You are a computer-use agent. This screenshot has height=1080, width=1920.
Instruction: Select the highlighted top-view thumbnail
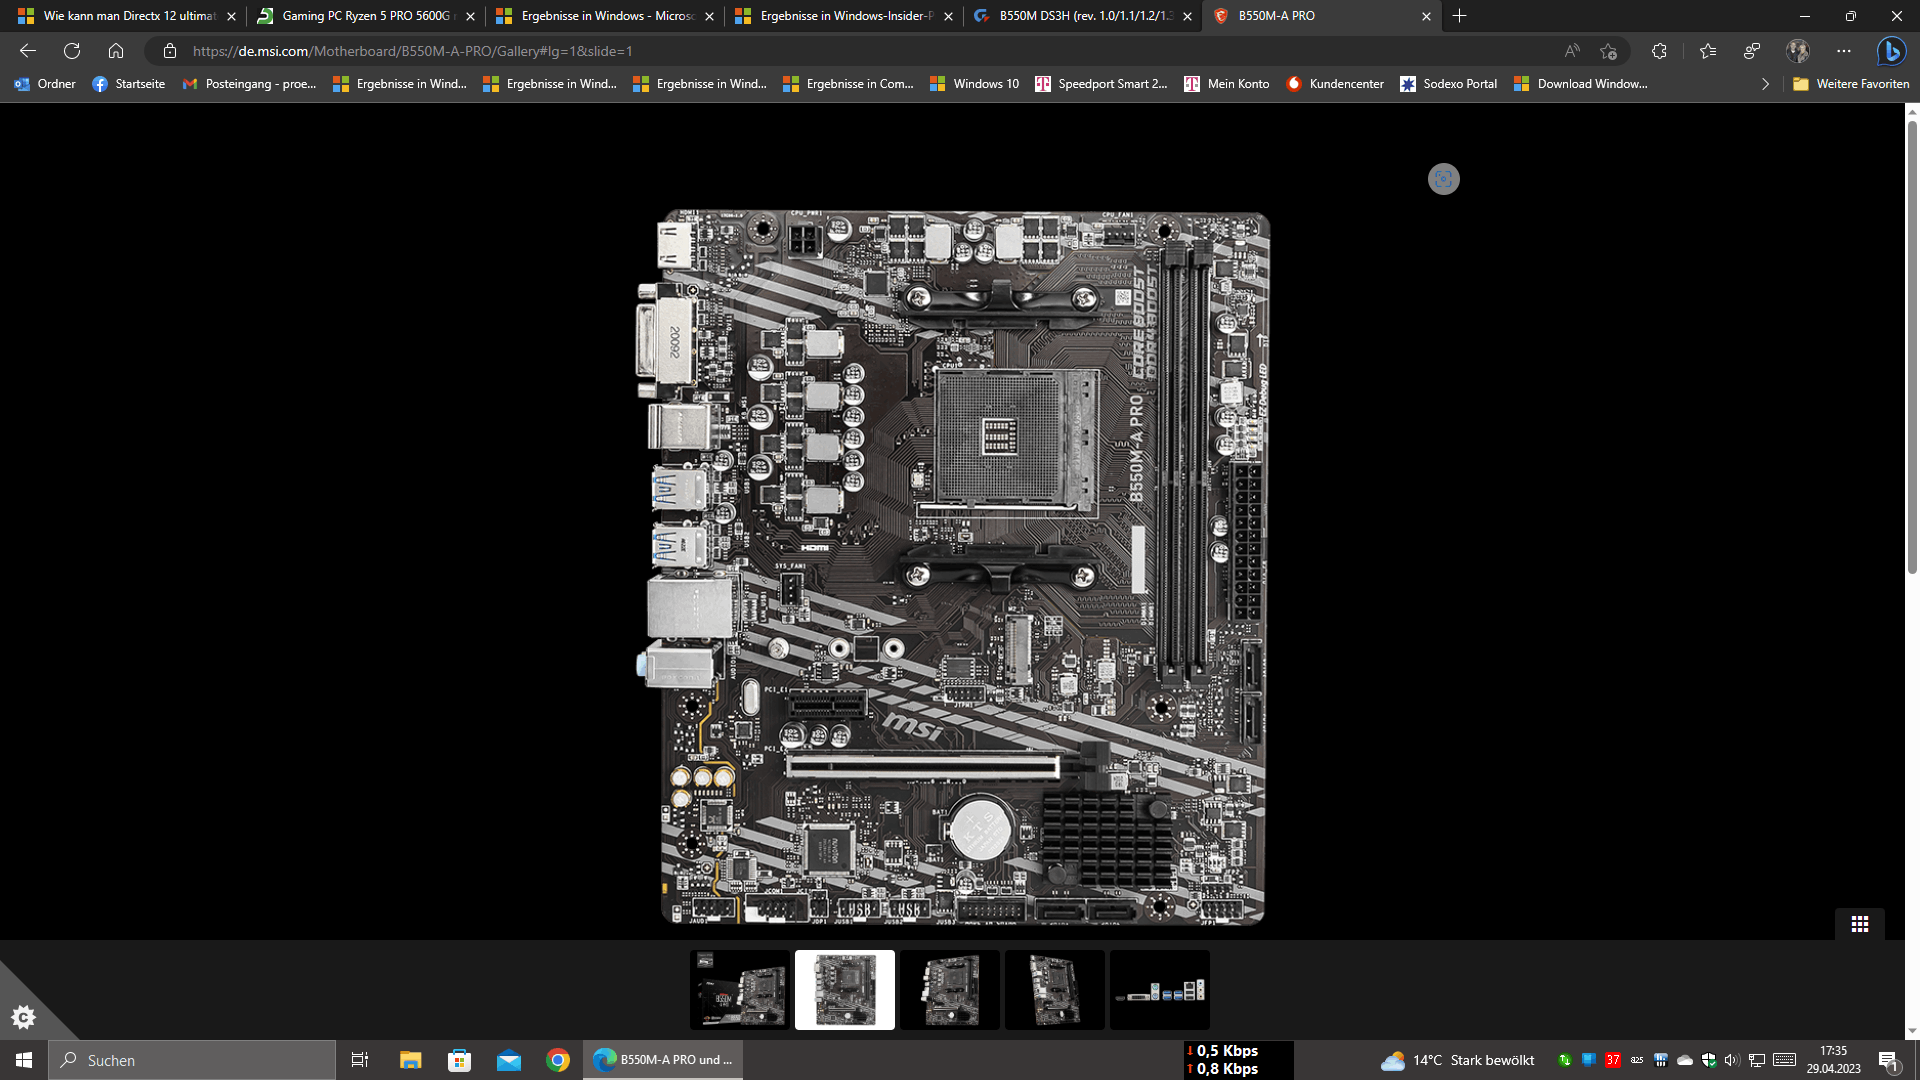click(845, 990)
